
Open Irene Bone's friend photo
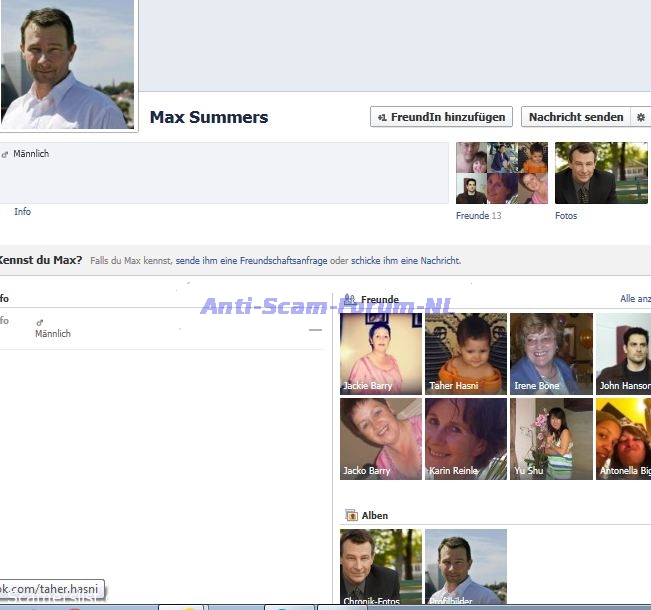coord(551,354)
